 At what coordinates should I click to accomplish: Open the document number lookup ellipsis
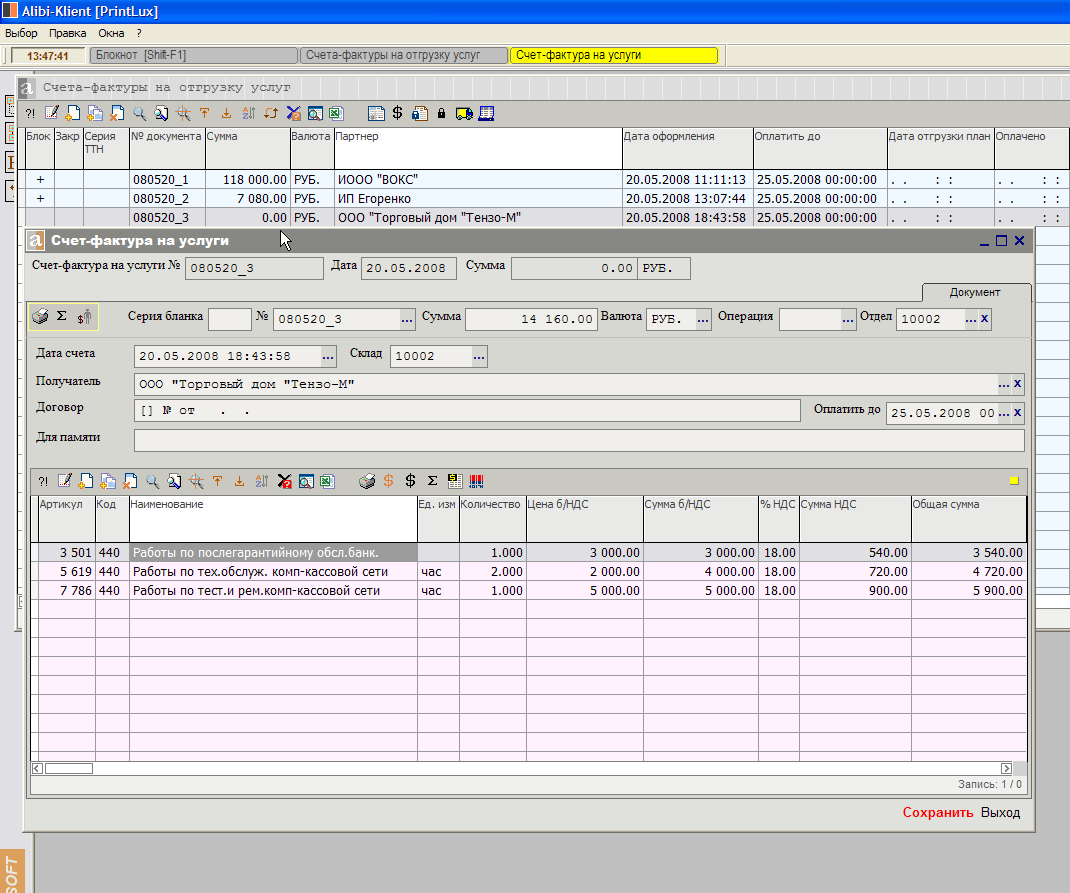coord(407,319)
